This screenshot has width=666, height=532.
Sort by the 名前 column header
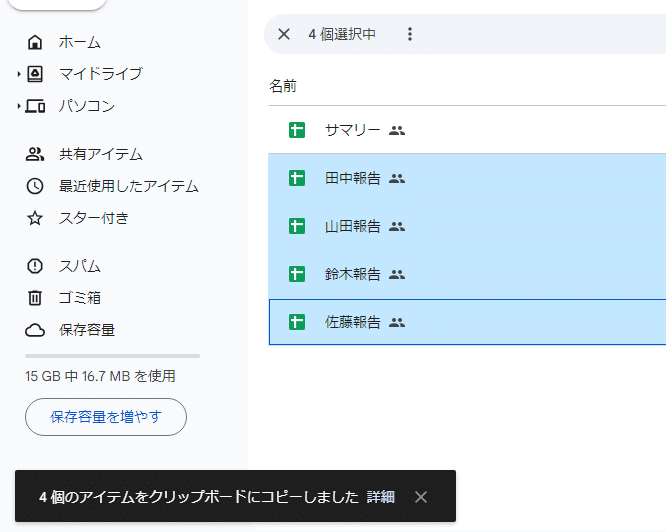click(x=283, y=86)
